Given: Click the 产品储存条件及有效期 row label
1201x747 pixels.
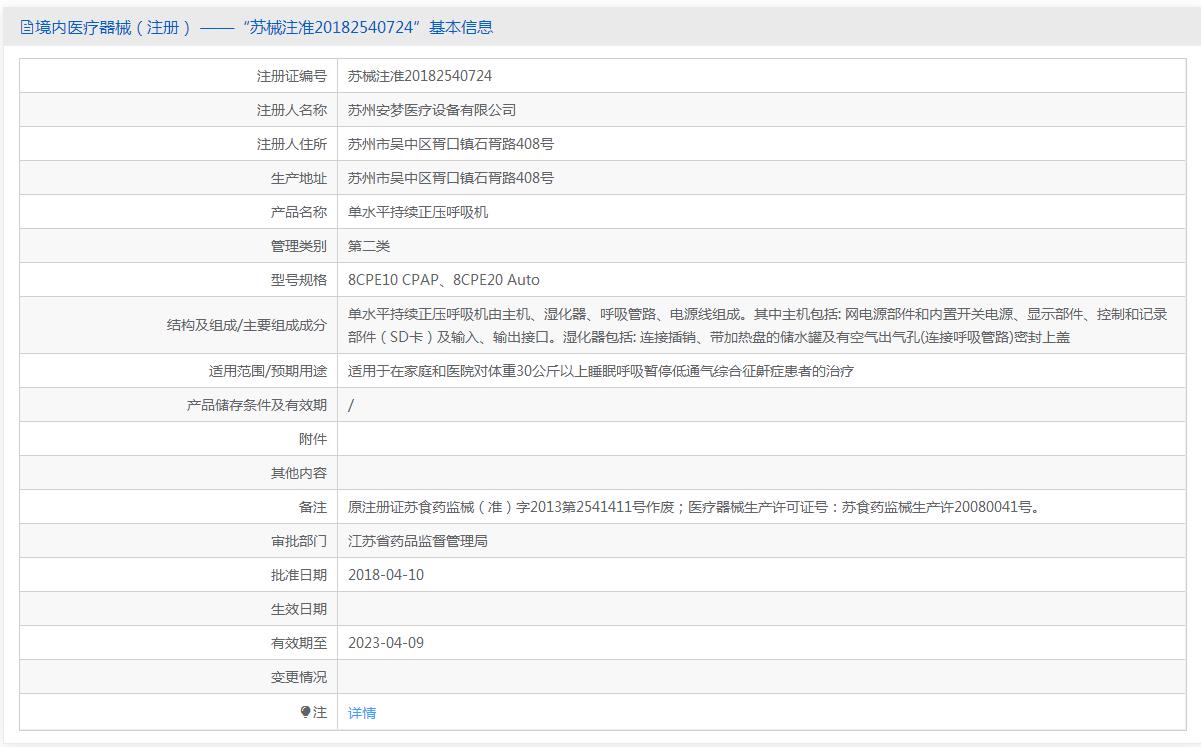Looking at the screenshot, I should (257, 405).
